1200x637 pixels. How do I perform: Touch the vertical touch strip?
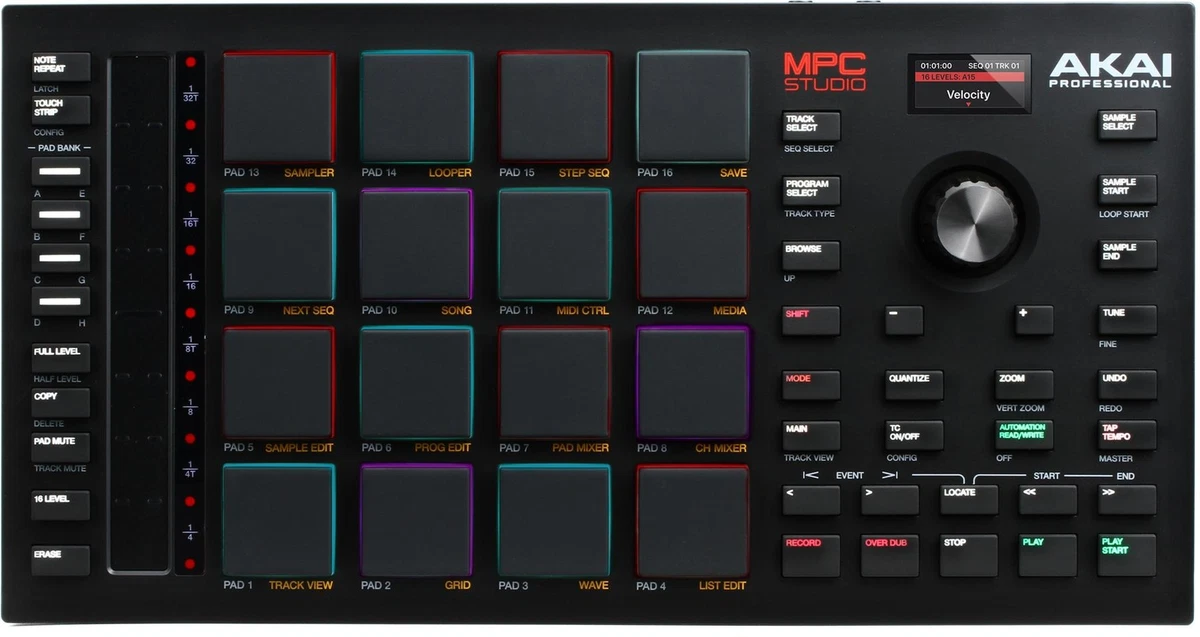(x=139, y=313)
